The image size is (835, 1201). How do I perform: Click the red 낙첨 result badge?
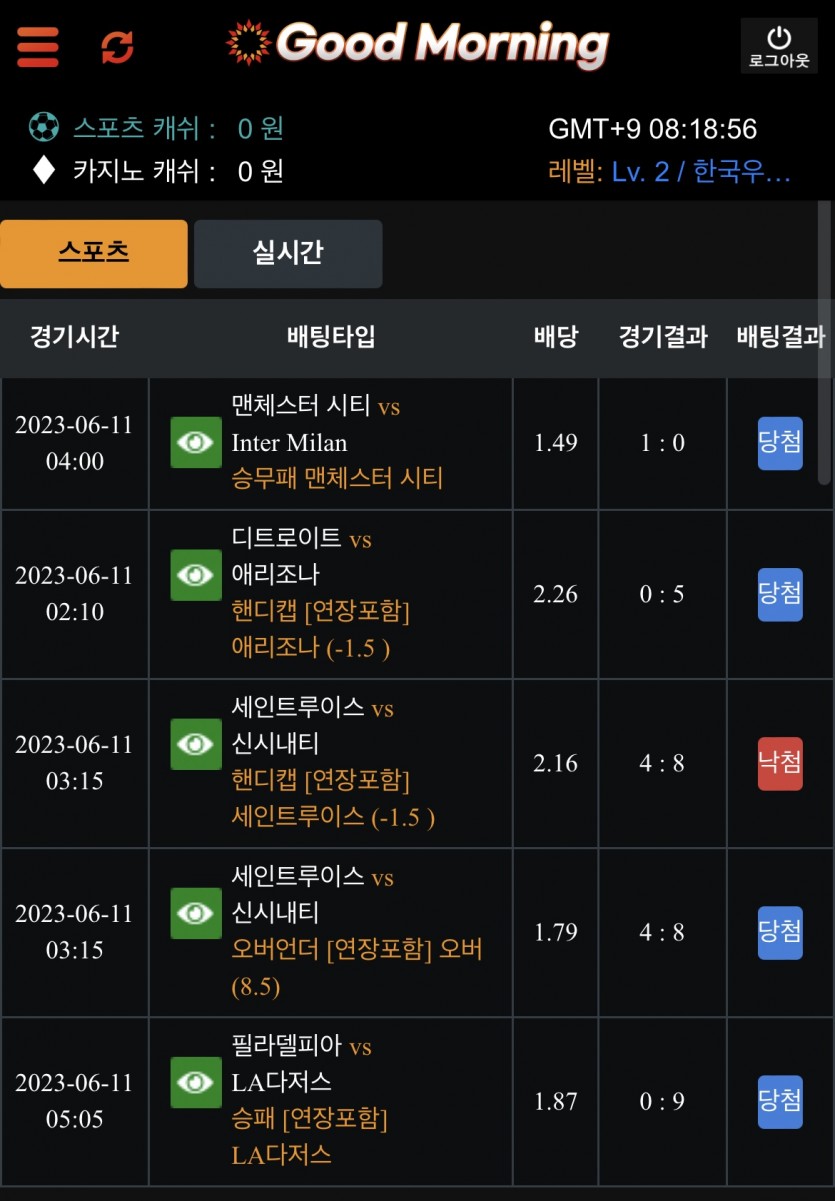[780, 763]
